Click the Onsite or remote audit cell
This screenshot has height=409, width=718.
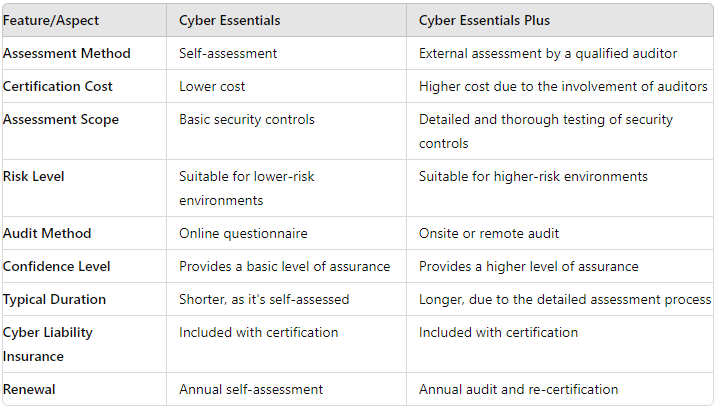pyautogui.click(x=488, y=233)
